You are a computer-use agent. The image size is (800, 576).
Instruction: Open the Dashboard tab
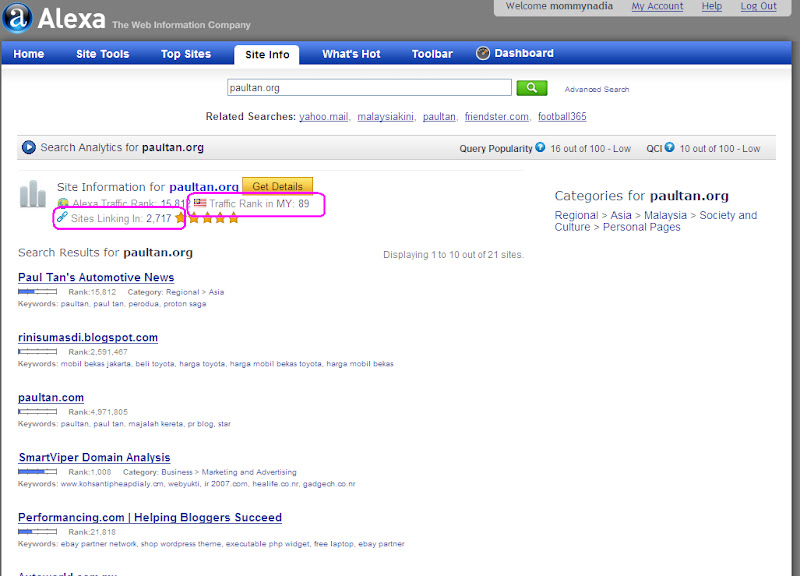click(x=523, y=53)
